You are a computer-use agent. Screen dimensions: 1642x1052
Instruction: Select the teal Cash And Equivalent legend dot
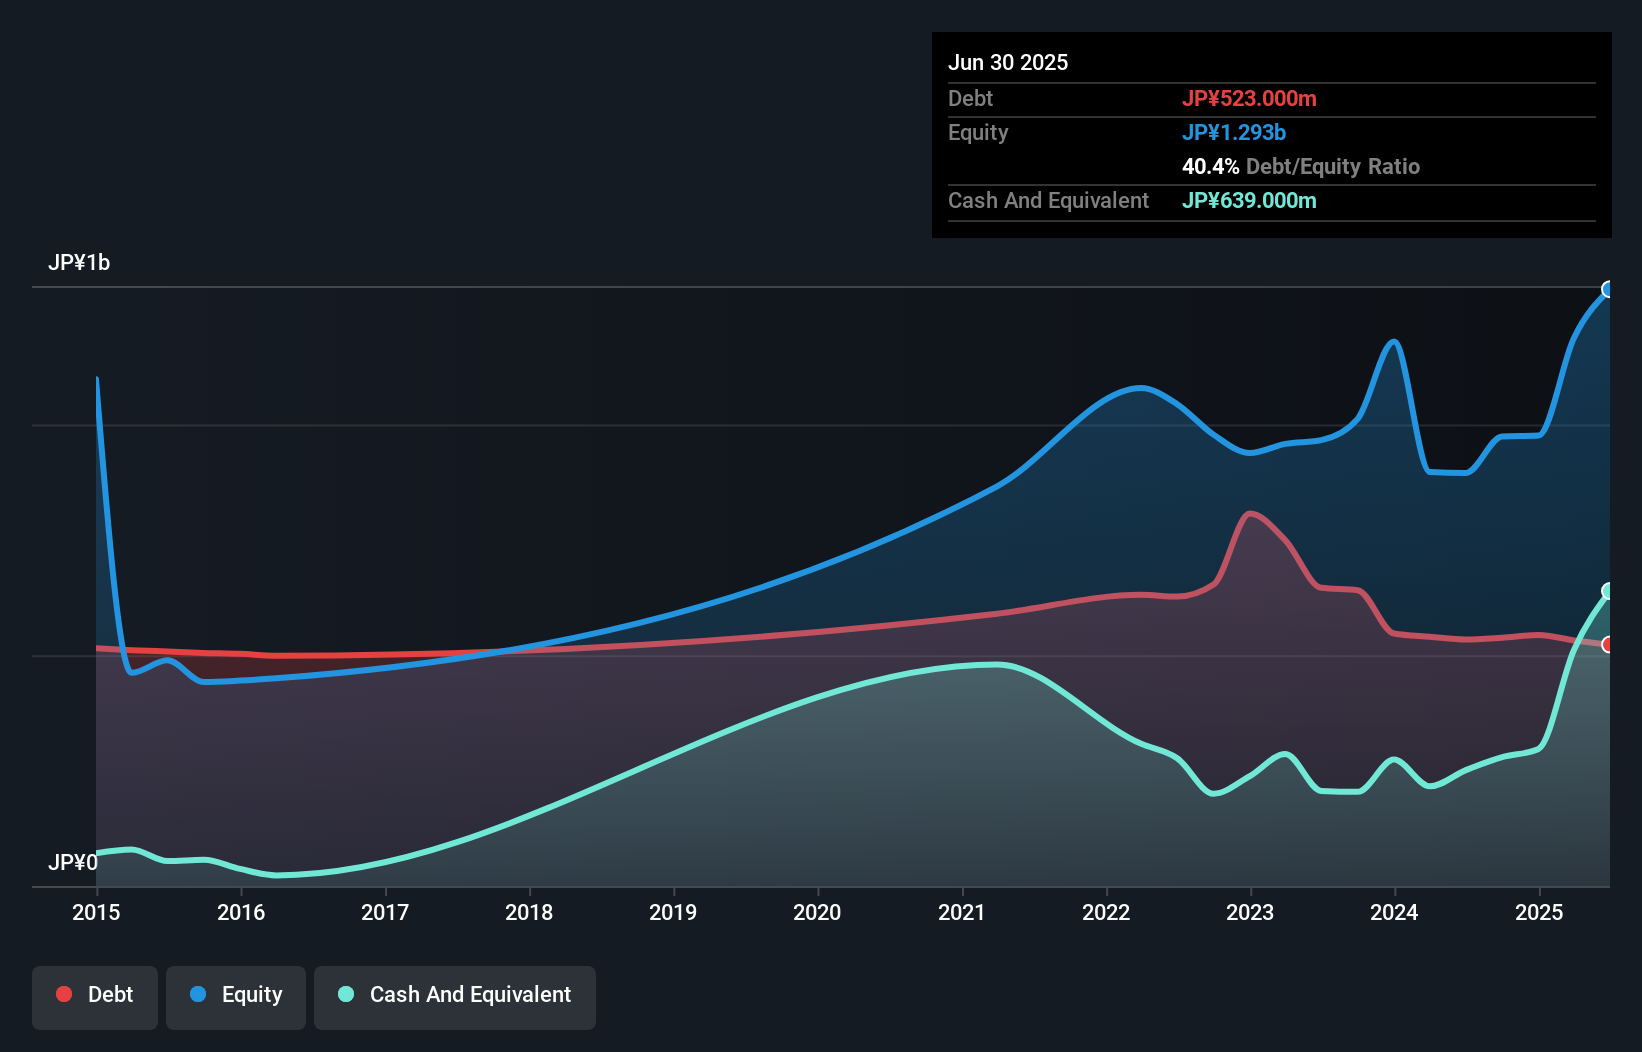(x=345, y=994)
